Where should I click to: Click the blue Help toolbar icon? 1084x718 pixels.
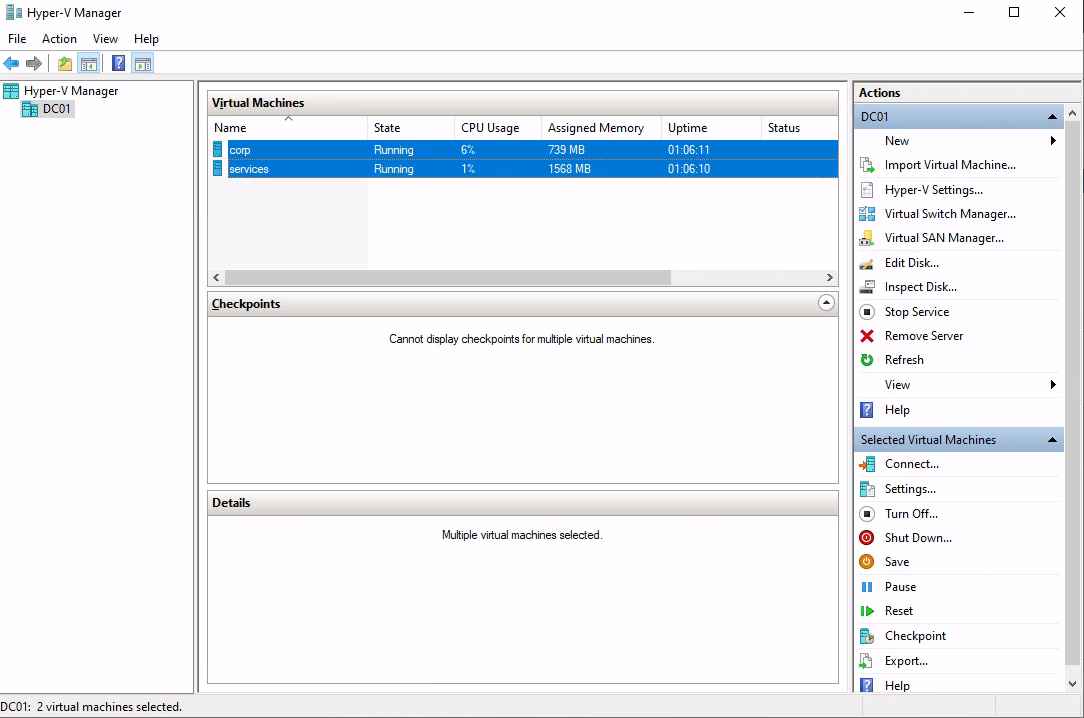click(x=119, y=64)
